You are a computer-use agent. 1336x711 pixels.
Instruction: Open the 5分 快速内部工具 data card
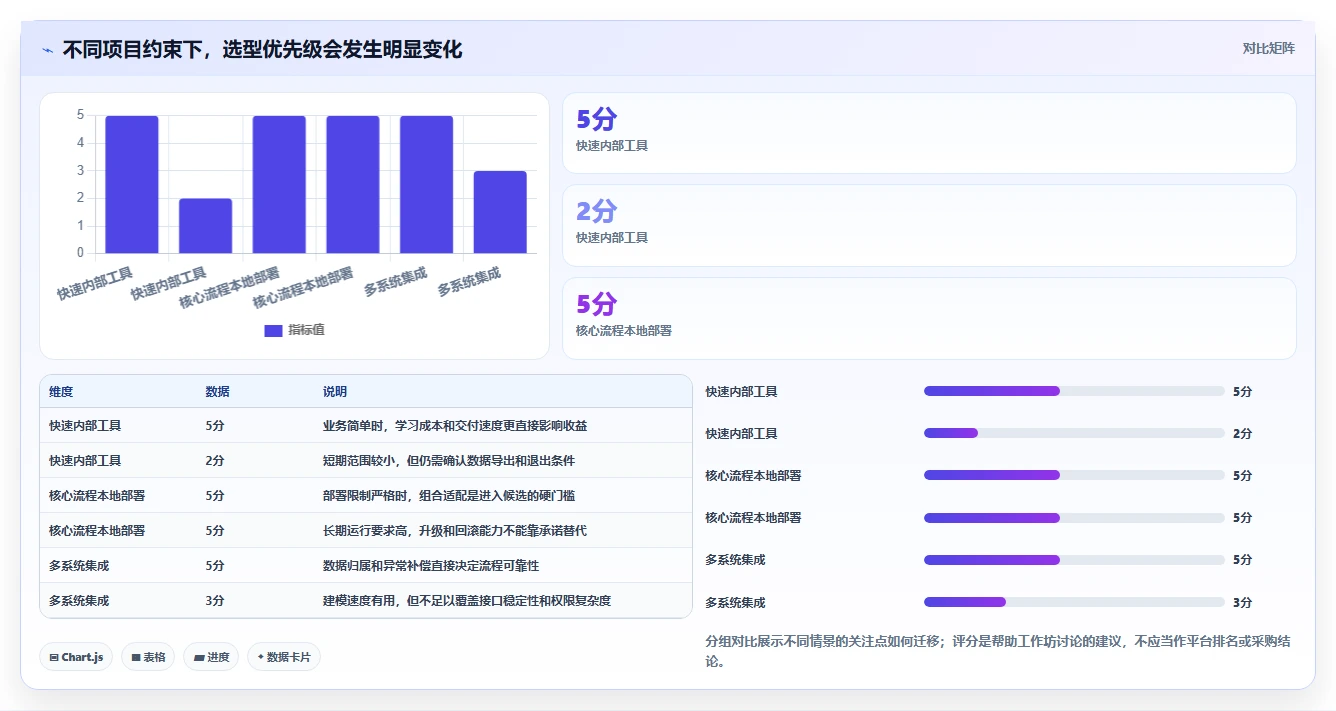pos(929,133)
